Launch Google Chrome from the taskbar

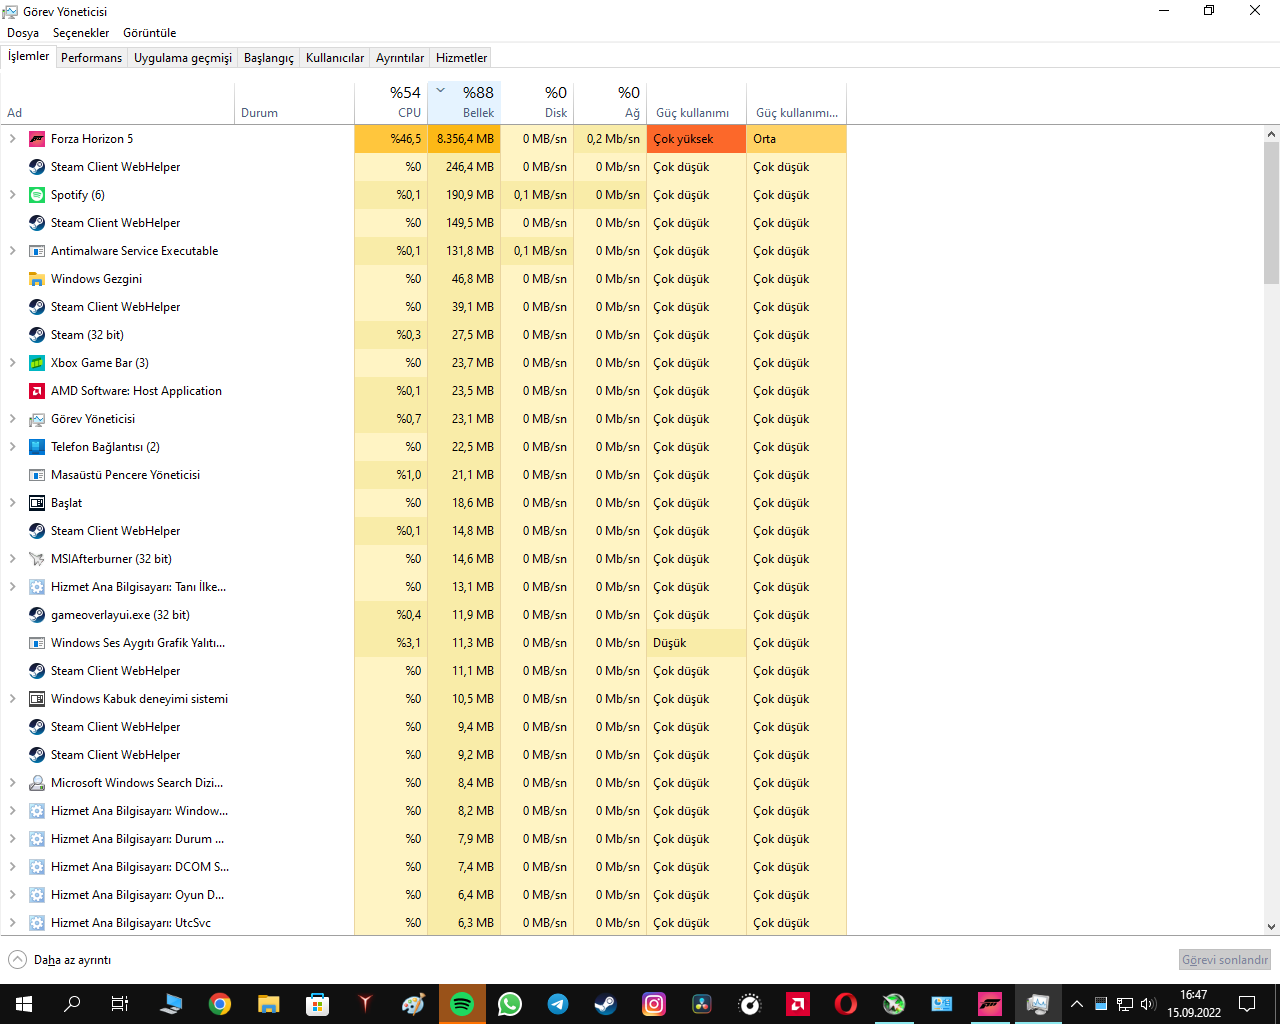click(220, 1004)
